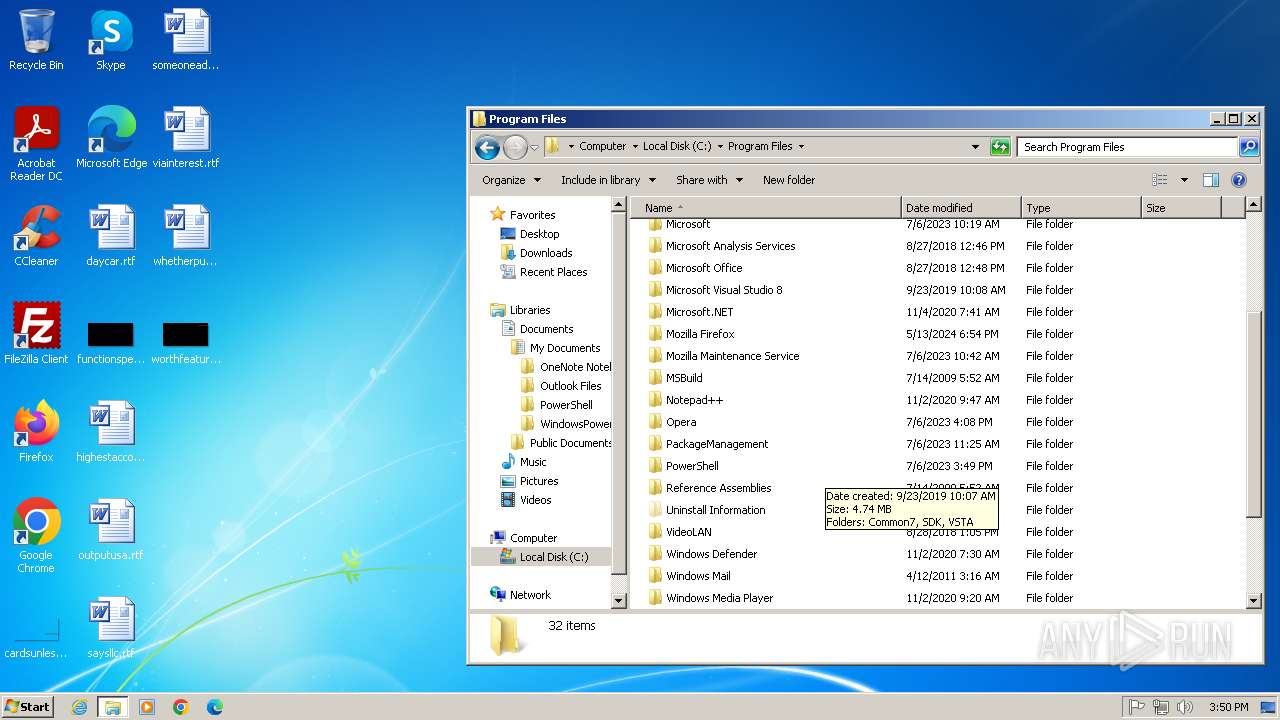Select the Notepad++ folder icon

[655, 400]
